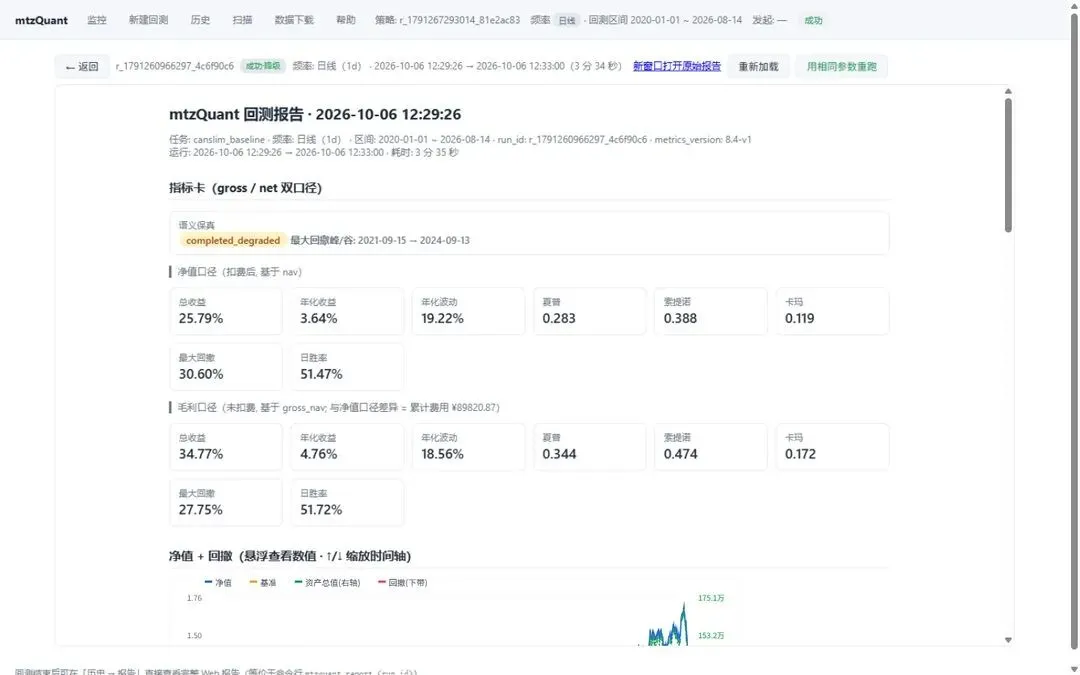1080x675 pixels.
Task: Open the 新建回测 menu item
Action: click(x=148, y=20)
